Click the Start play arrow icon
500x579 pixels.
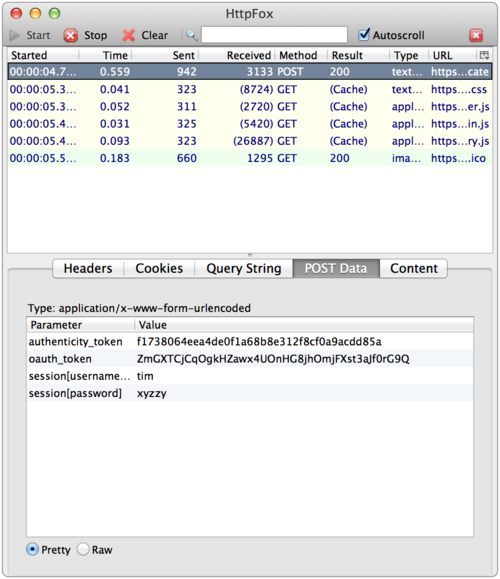pos(15,35)
